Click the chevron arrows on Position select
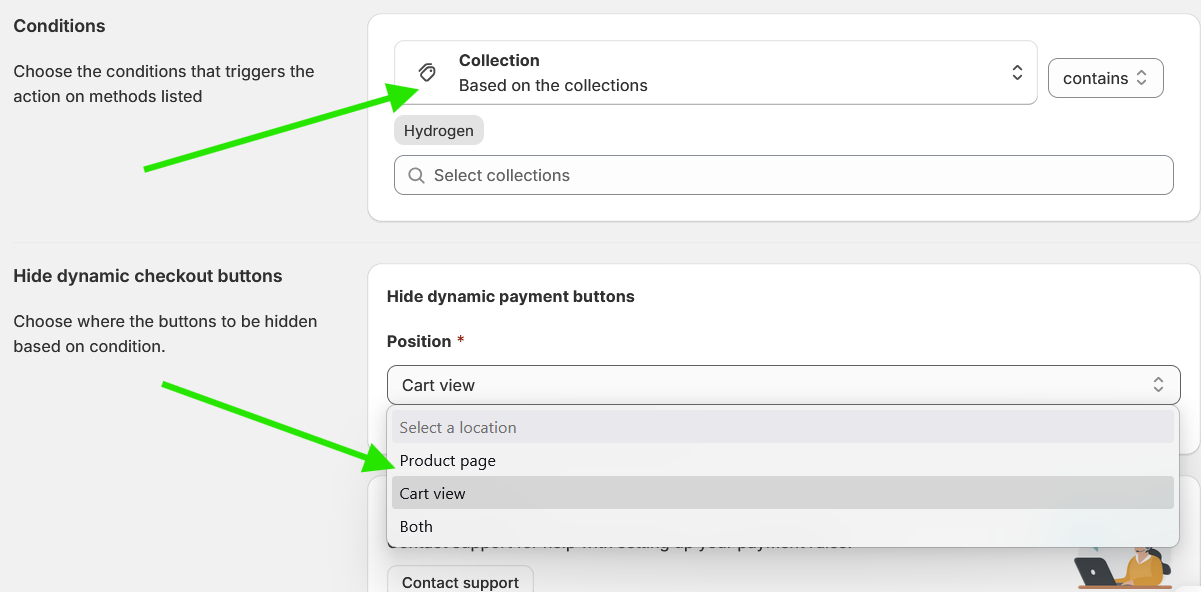This screenshot has height=592, width=1201. coord(1158,385)
